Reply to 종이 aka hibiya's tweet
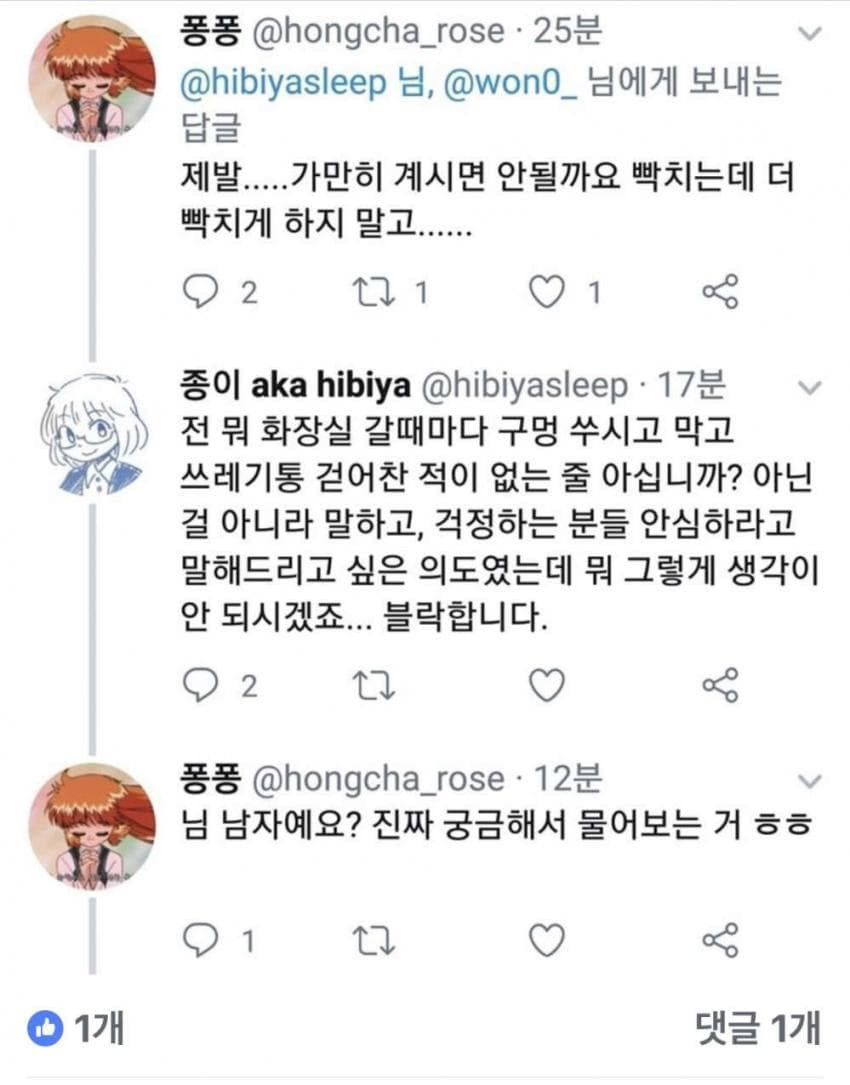The width and height of the screenshot is (850, 1085). pyautogui.click(x=203, y=685)
